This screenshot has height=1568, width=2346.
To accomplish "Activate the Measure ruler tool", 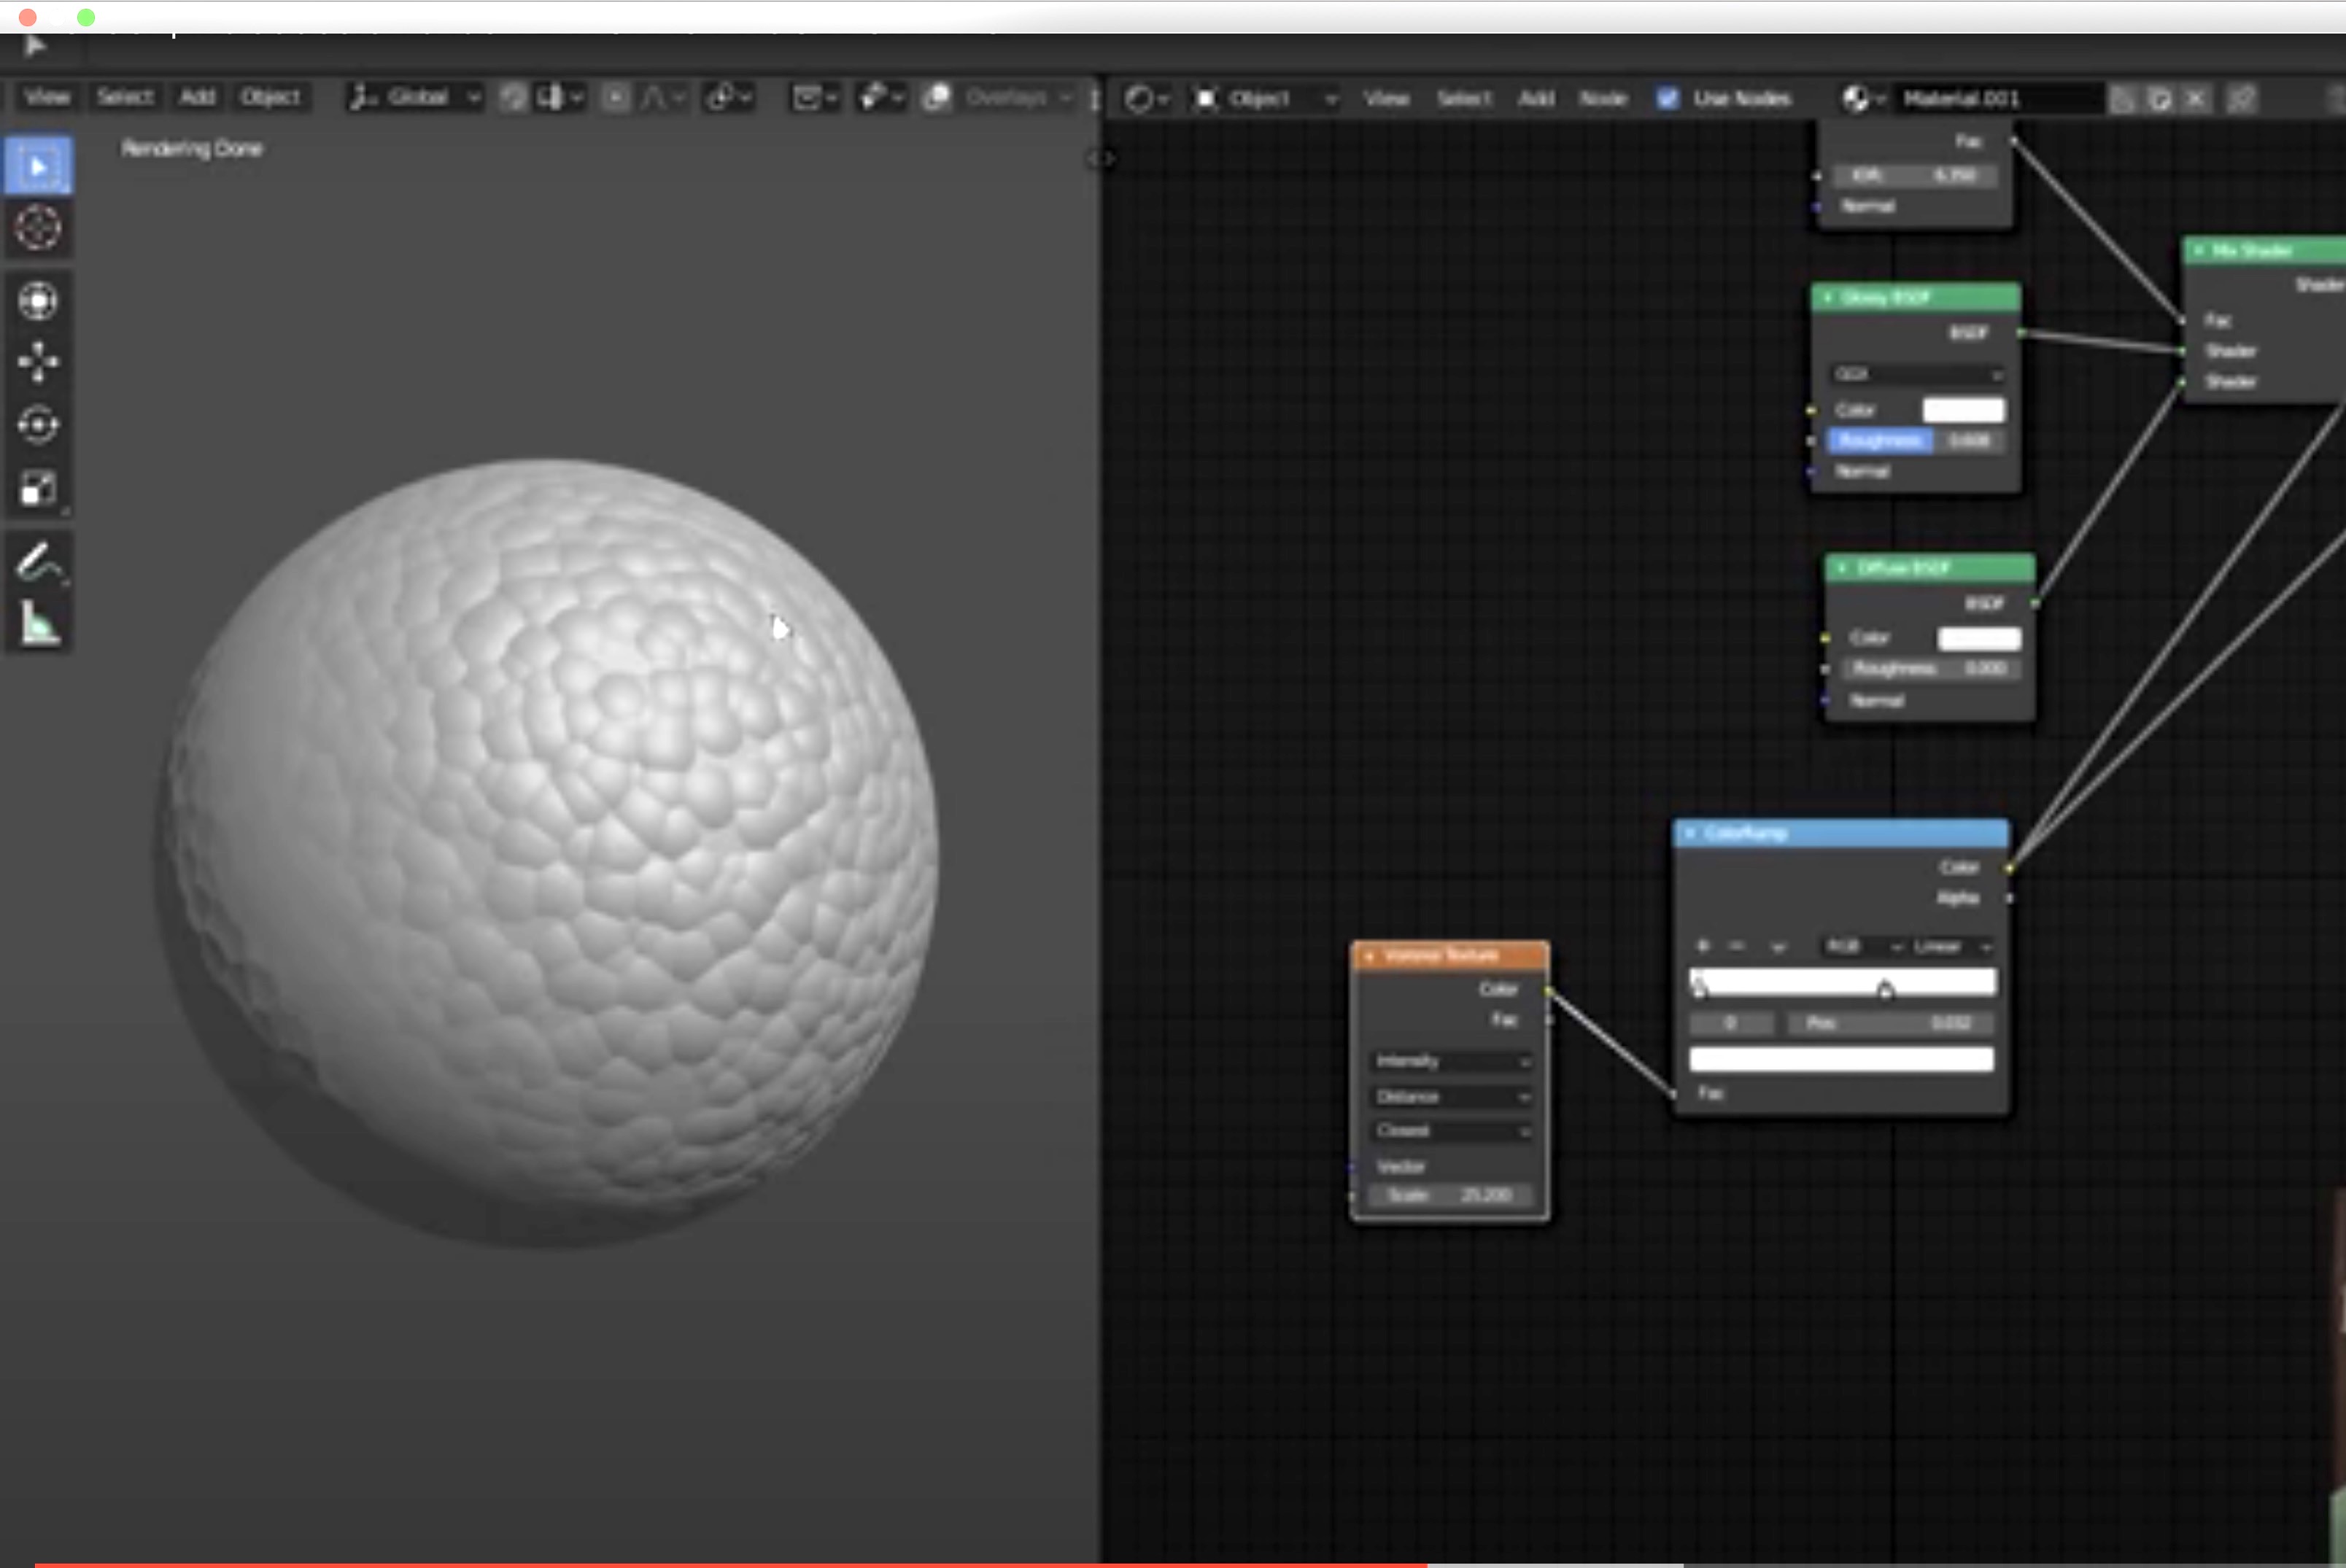I will point(38,624).
